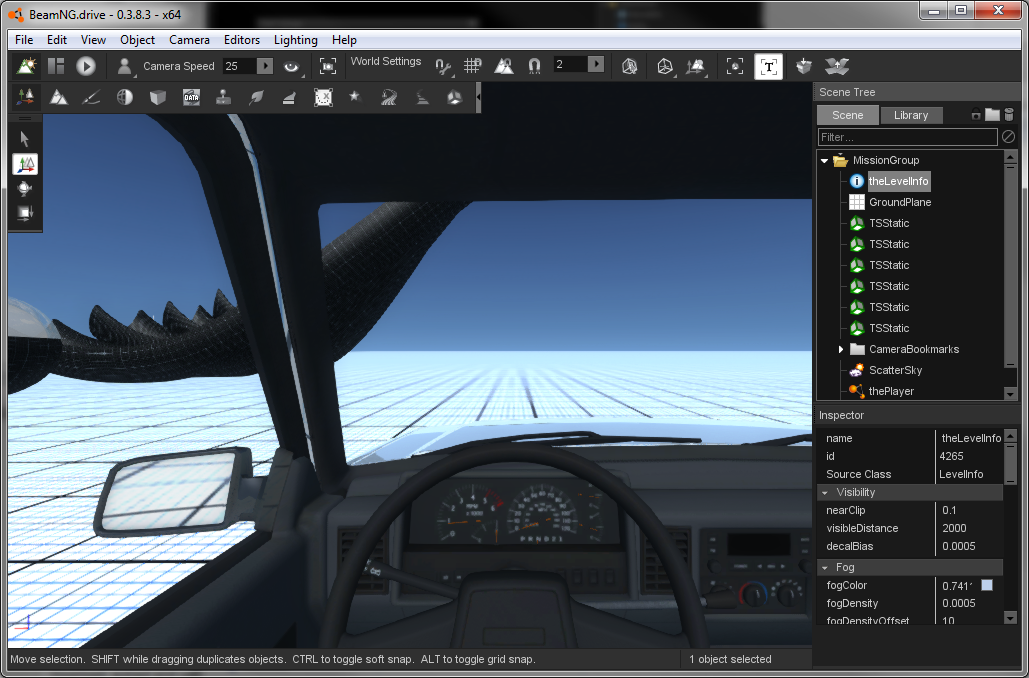This screenshot has width=1029, height=678.
Task: Toggle terrain snapping icon
Action: coord(503,66)
